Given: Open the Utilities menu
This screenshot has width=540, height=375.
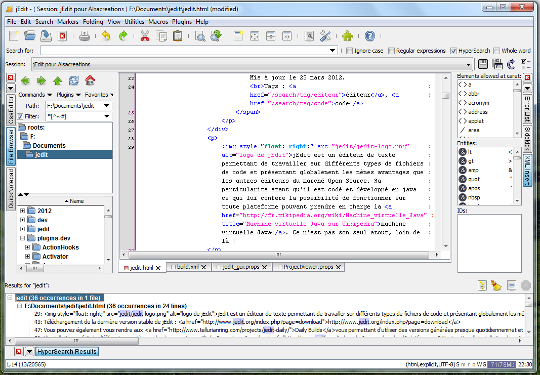Looking at the screenshot, I should point(134,22).
